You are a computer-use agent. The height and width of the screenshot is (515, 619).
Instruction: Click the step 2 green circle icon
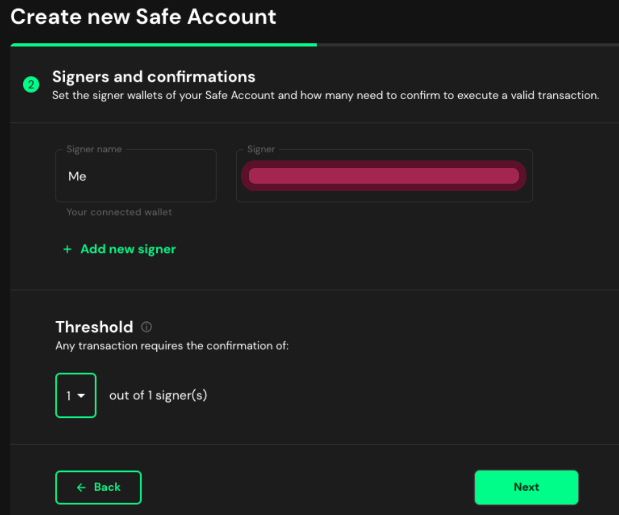coord(31,84)
